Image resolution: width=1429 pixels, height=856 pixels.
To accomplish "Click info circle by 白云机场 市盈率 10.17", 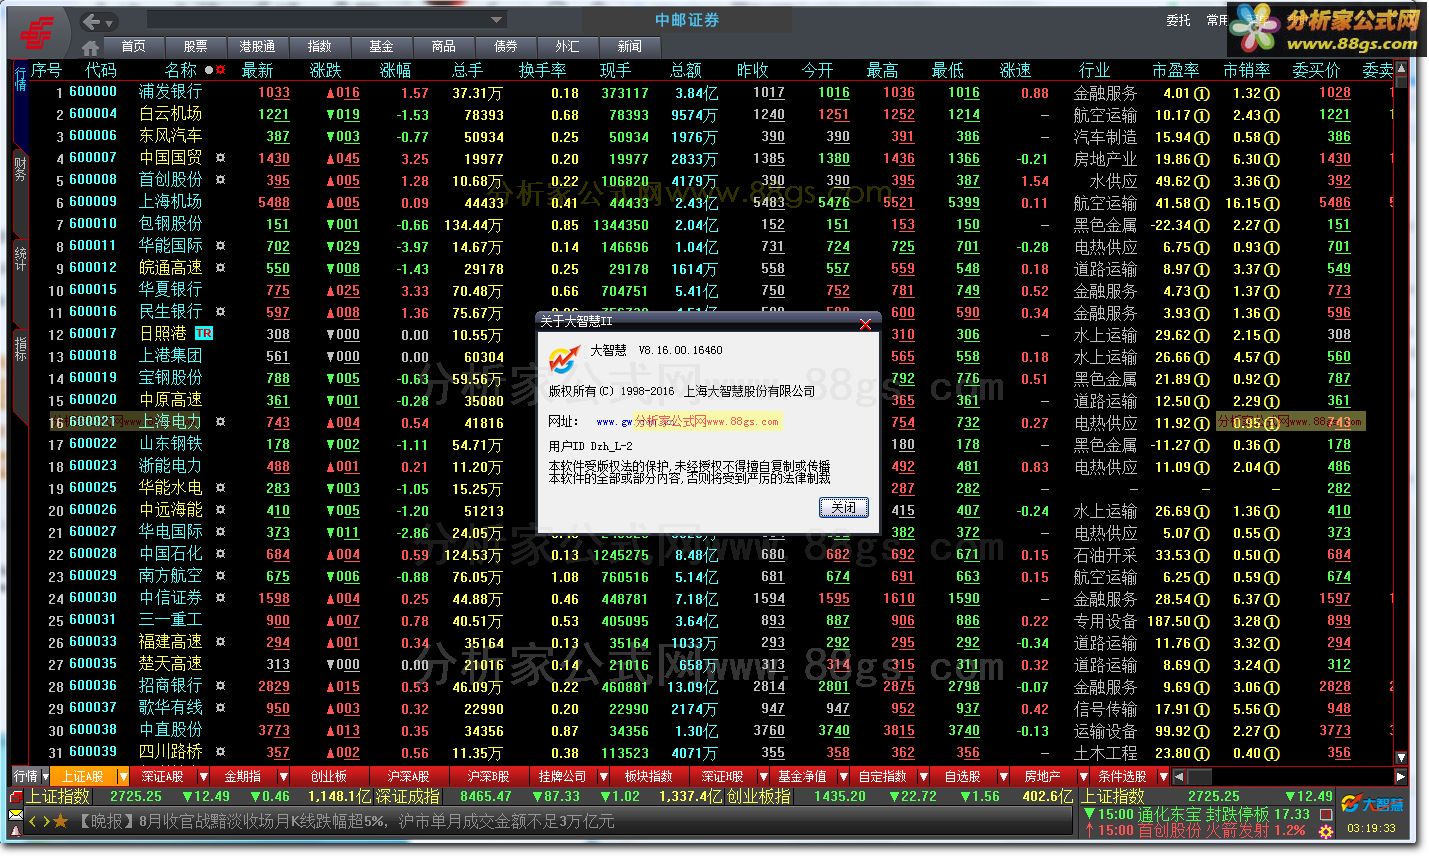I will click(1202, 115).
